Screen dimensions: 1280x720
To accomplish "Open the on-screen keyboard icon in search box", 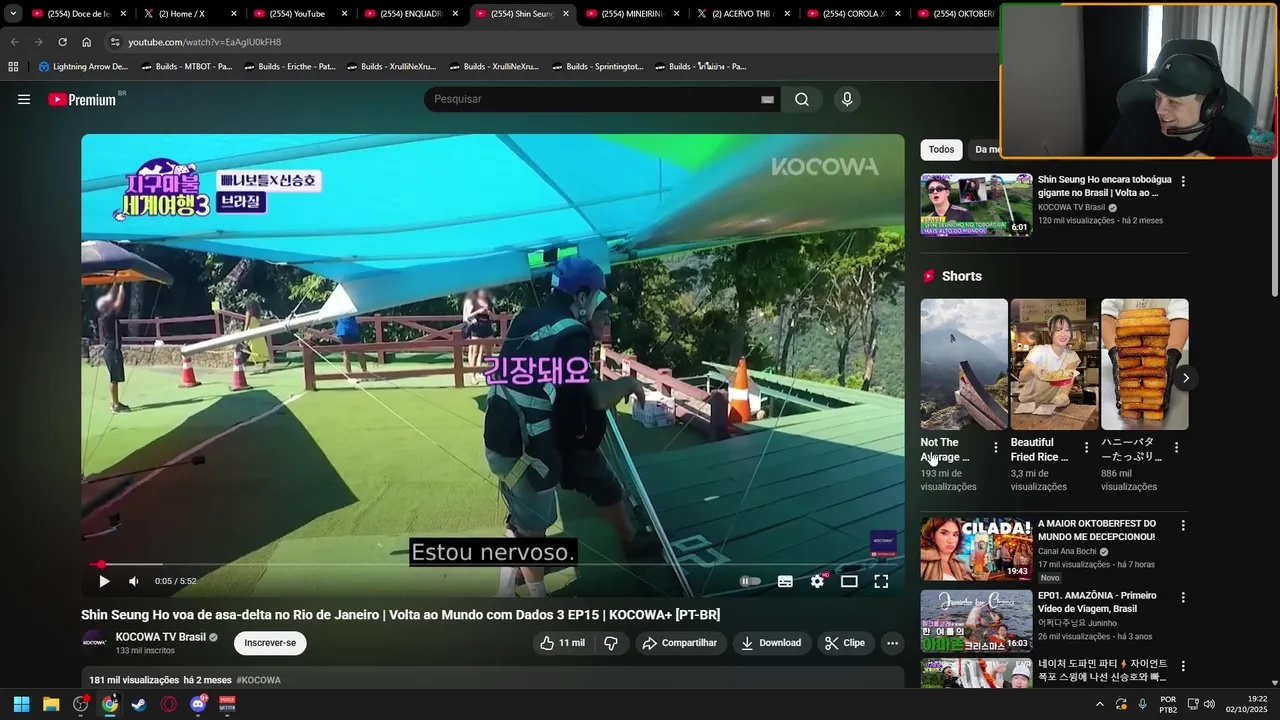I will pos(767,99).
